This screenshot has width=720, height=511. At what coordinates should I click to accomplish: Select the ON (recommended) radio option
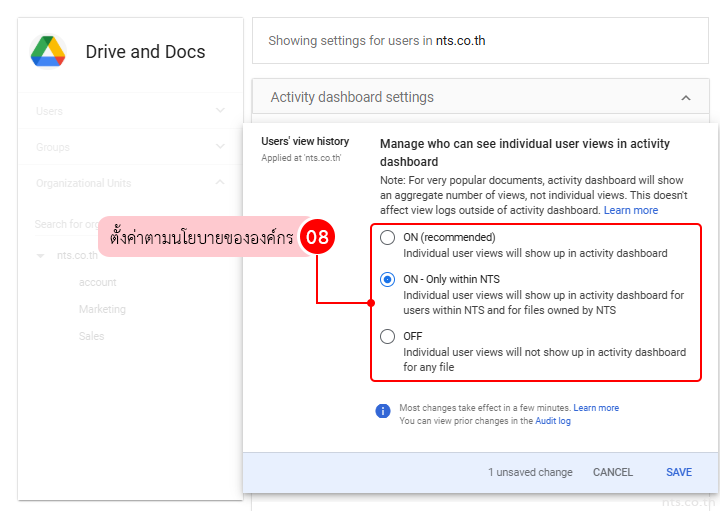click(x=388, y=238)
